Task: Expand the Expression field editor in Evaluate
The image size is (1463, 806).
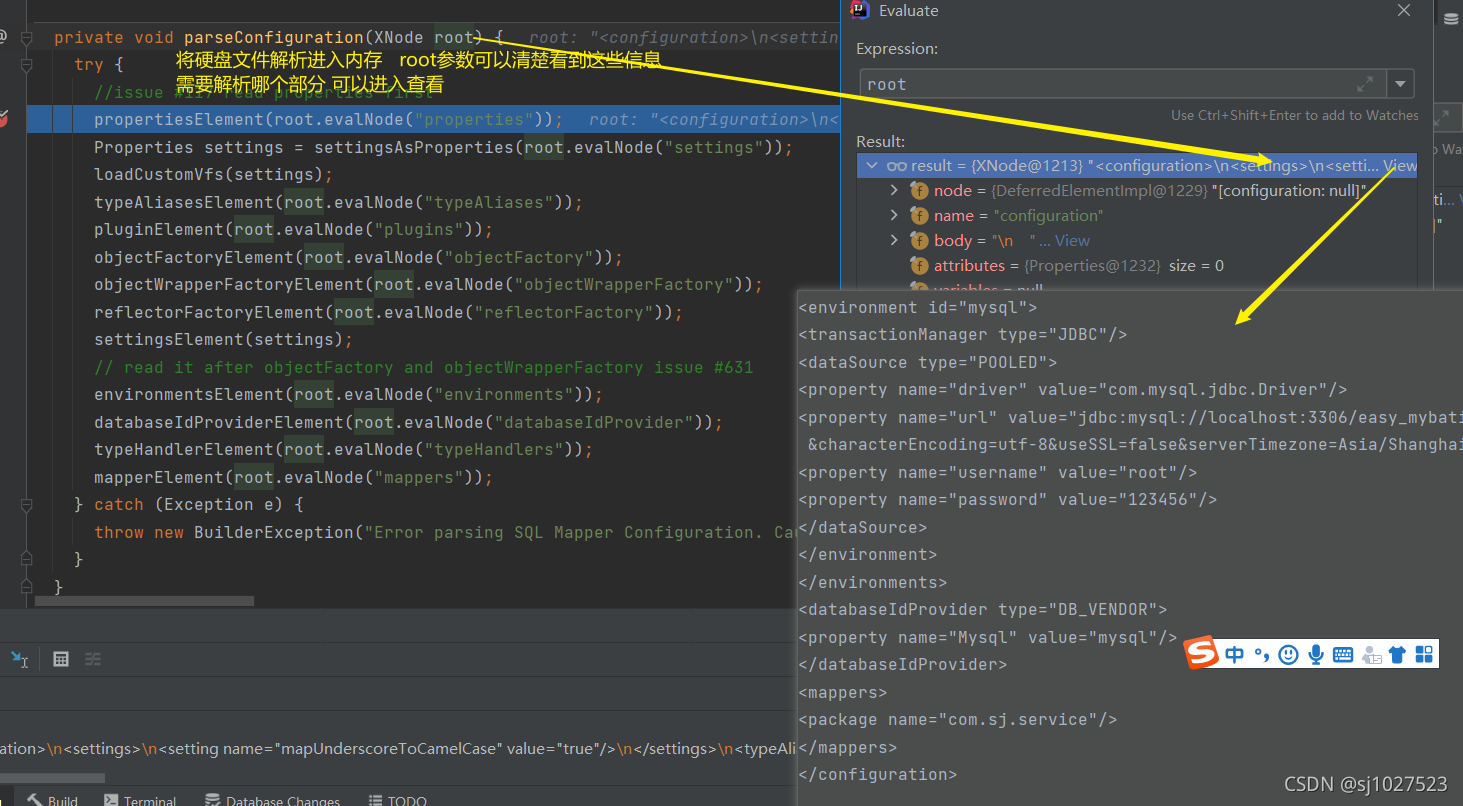Action: tap(1365, 84)
